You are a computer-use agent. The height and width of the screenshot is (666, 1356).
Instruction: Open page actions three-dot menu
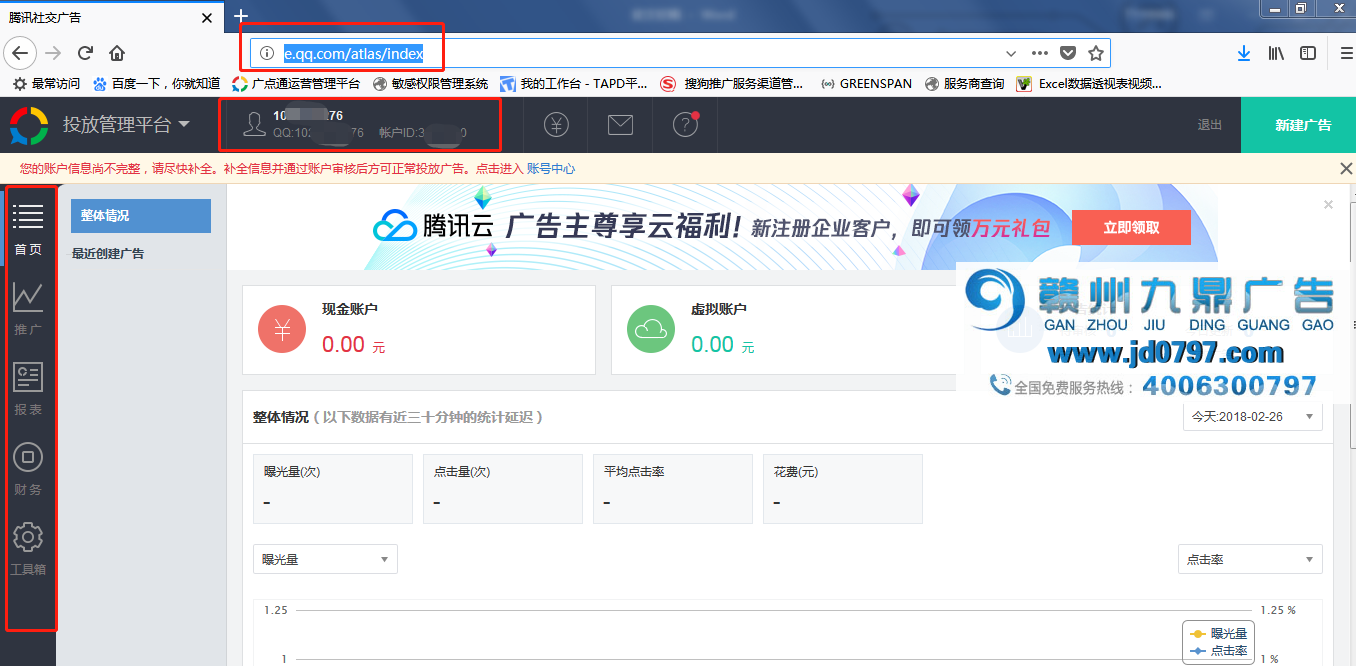click(1040, 53)
